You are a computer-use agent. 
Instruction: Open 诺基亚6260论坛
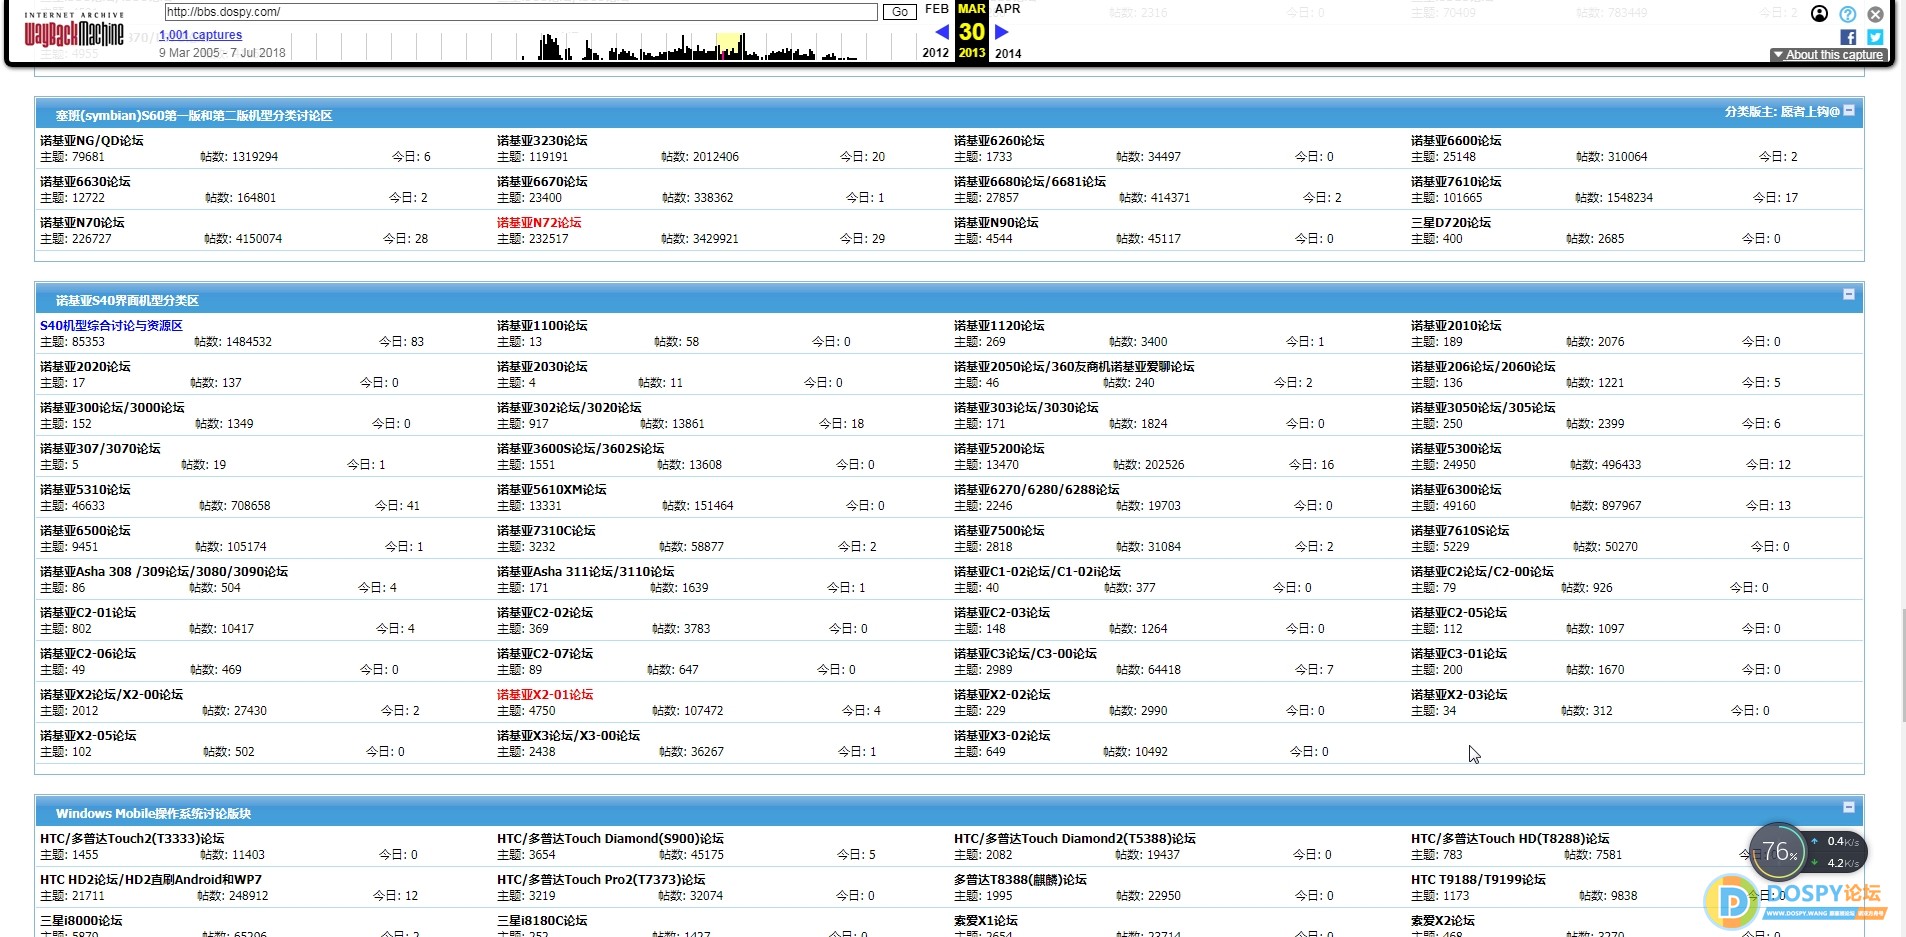click(x=999, y=141)
